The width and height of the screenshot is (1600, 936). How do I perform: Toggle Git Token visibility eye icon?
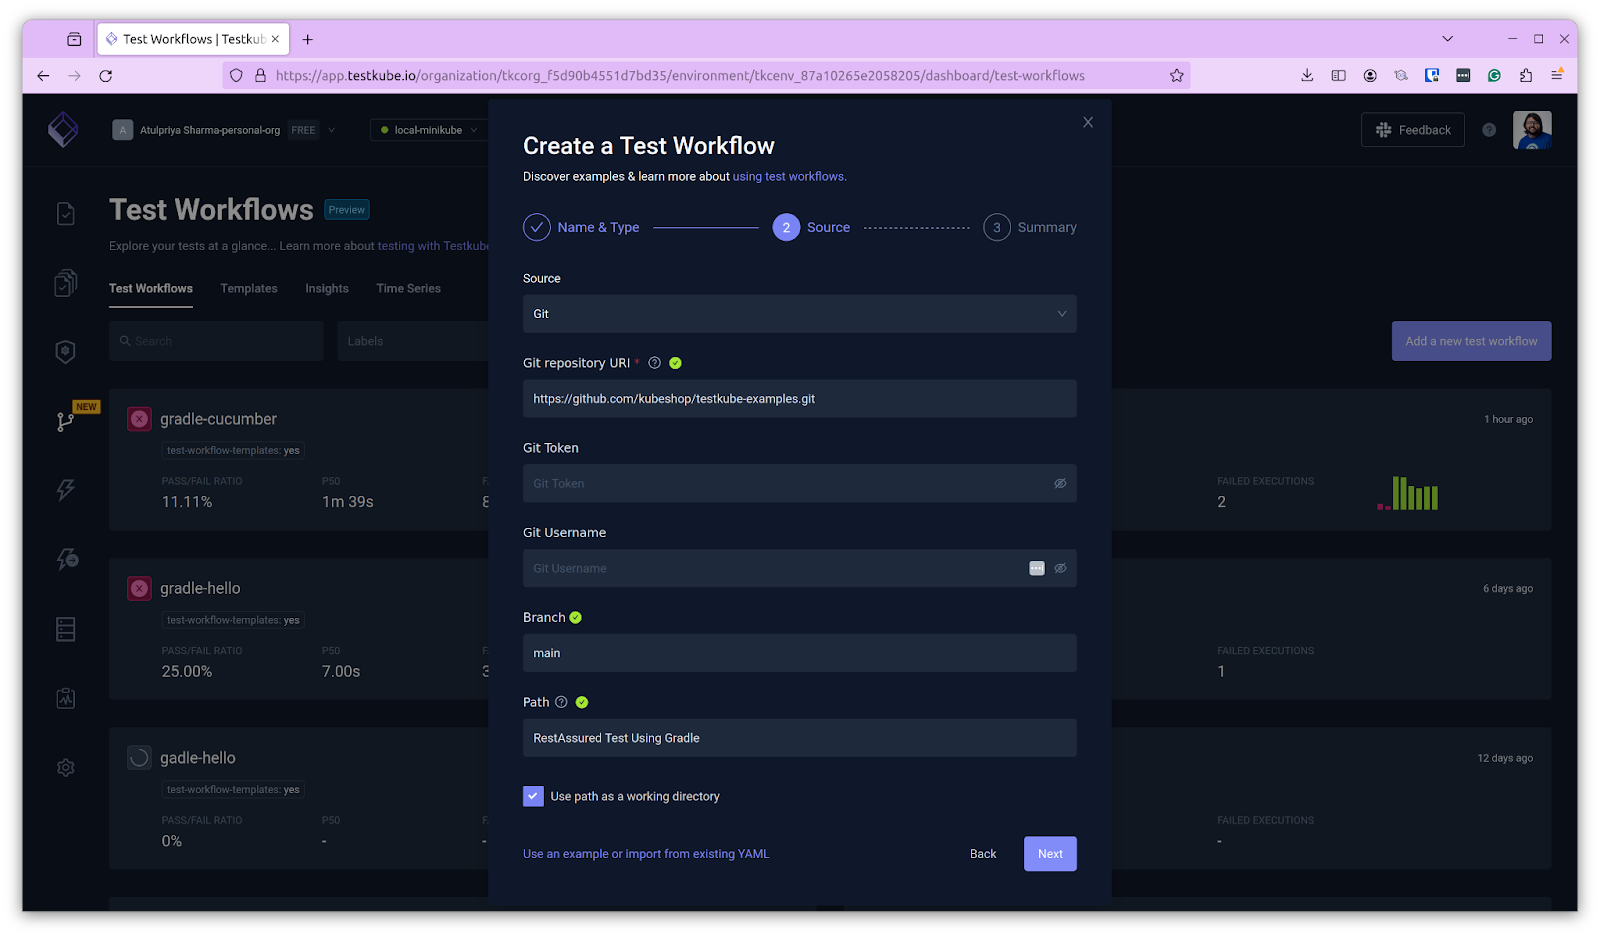(1060, 483)
